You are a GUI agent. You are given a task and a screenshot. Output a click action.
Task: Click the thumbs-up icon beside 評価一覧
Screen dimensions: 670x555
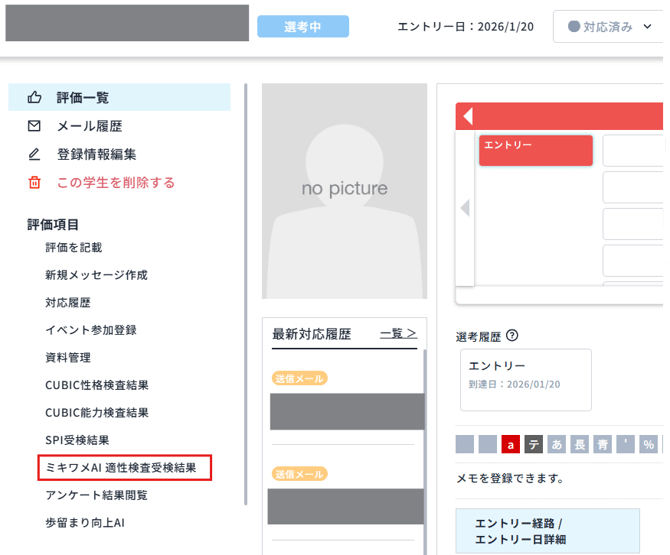click(x=35, y=98)
